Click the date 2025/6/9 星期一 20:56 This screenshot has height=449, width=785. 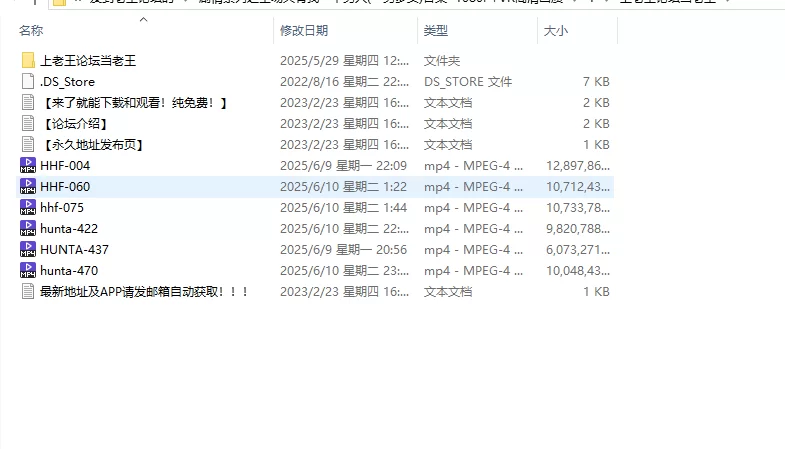(x=343, y=249)
